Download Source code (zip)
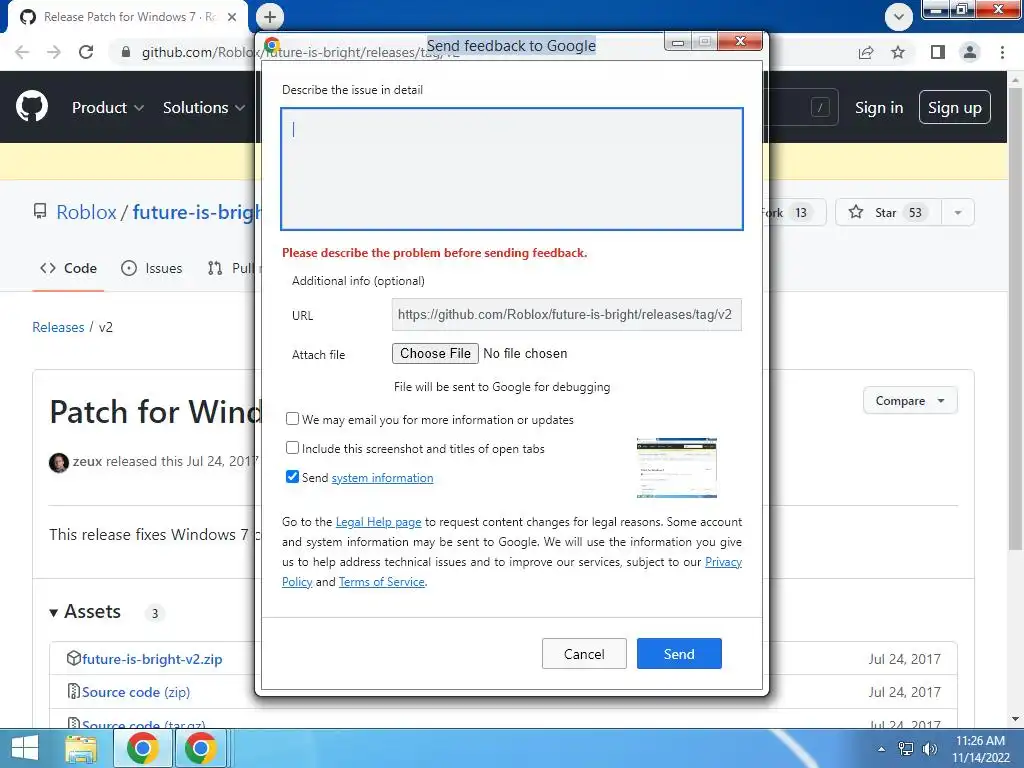1024x768 pixels. [x=136, y=692]
